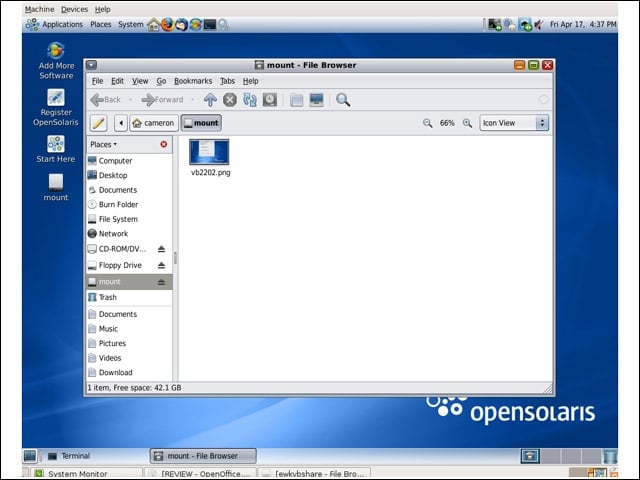Go back using the Back button
The height and width of the screenshot is (480, 640).
tap(105, 100)
